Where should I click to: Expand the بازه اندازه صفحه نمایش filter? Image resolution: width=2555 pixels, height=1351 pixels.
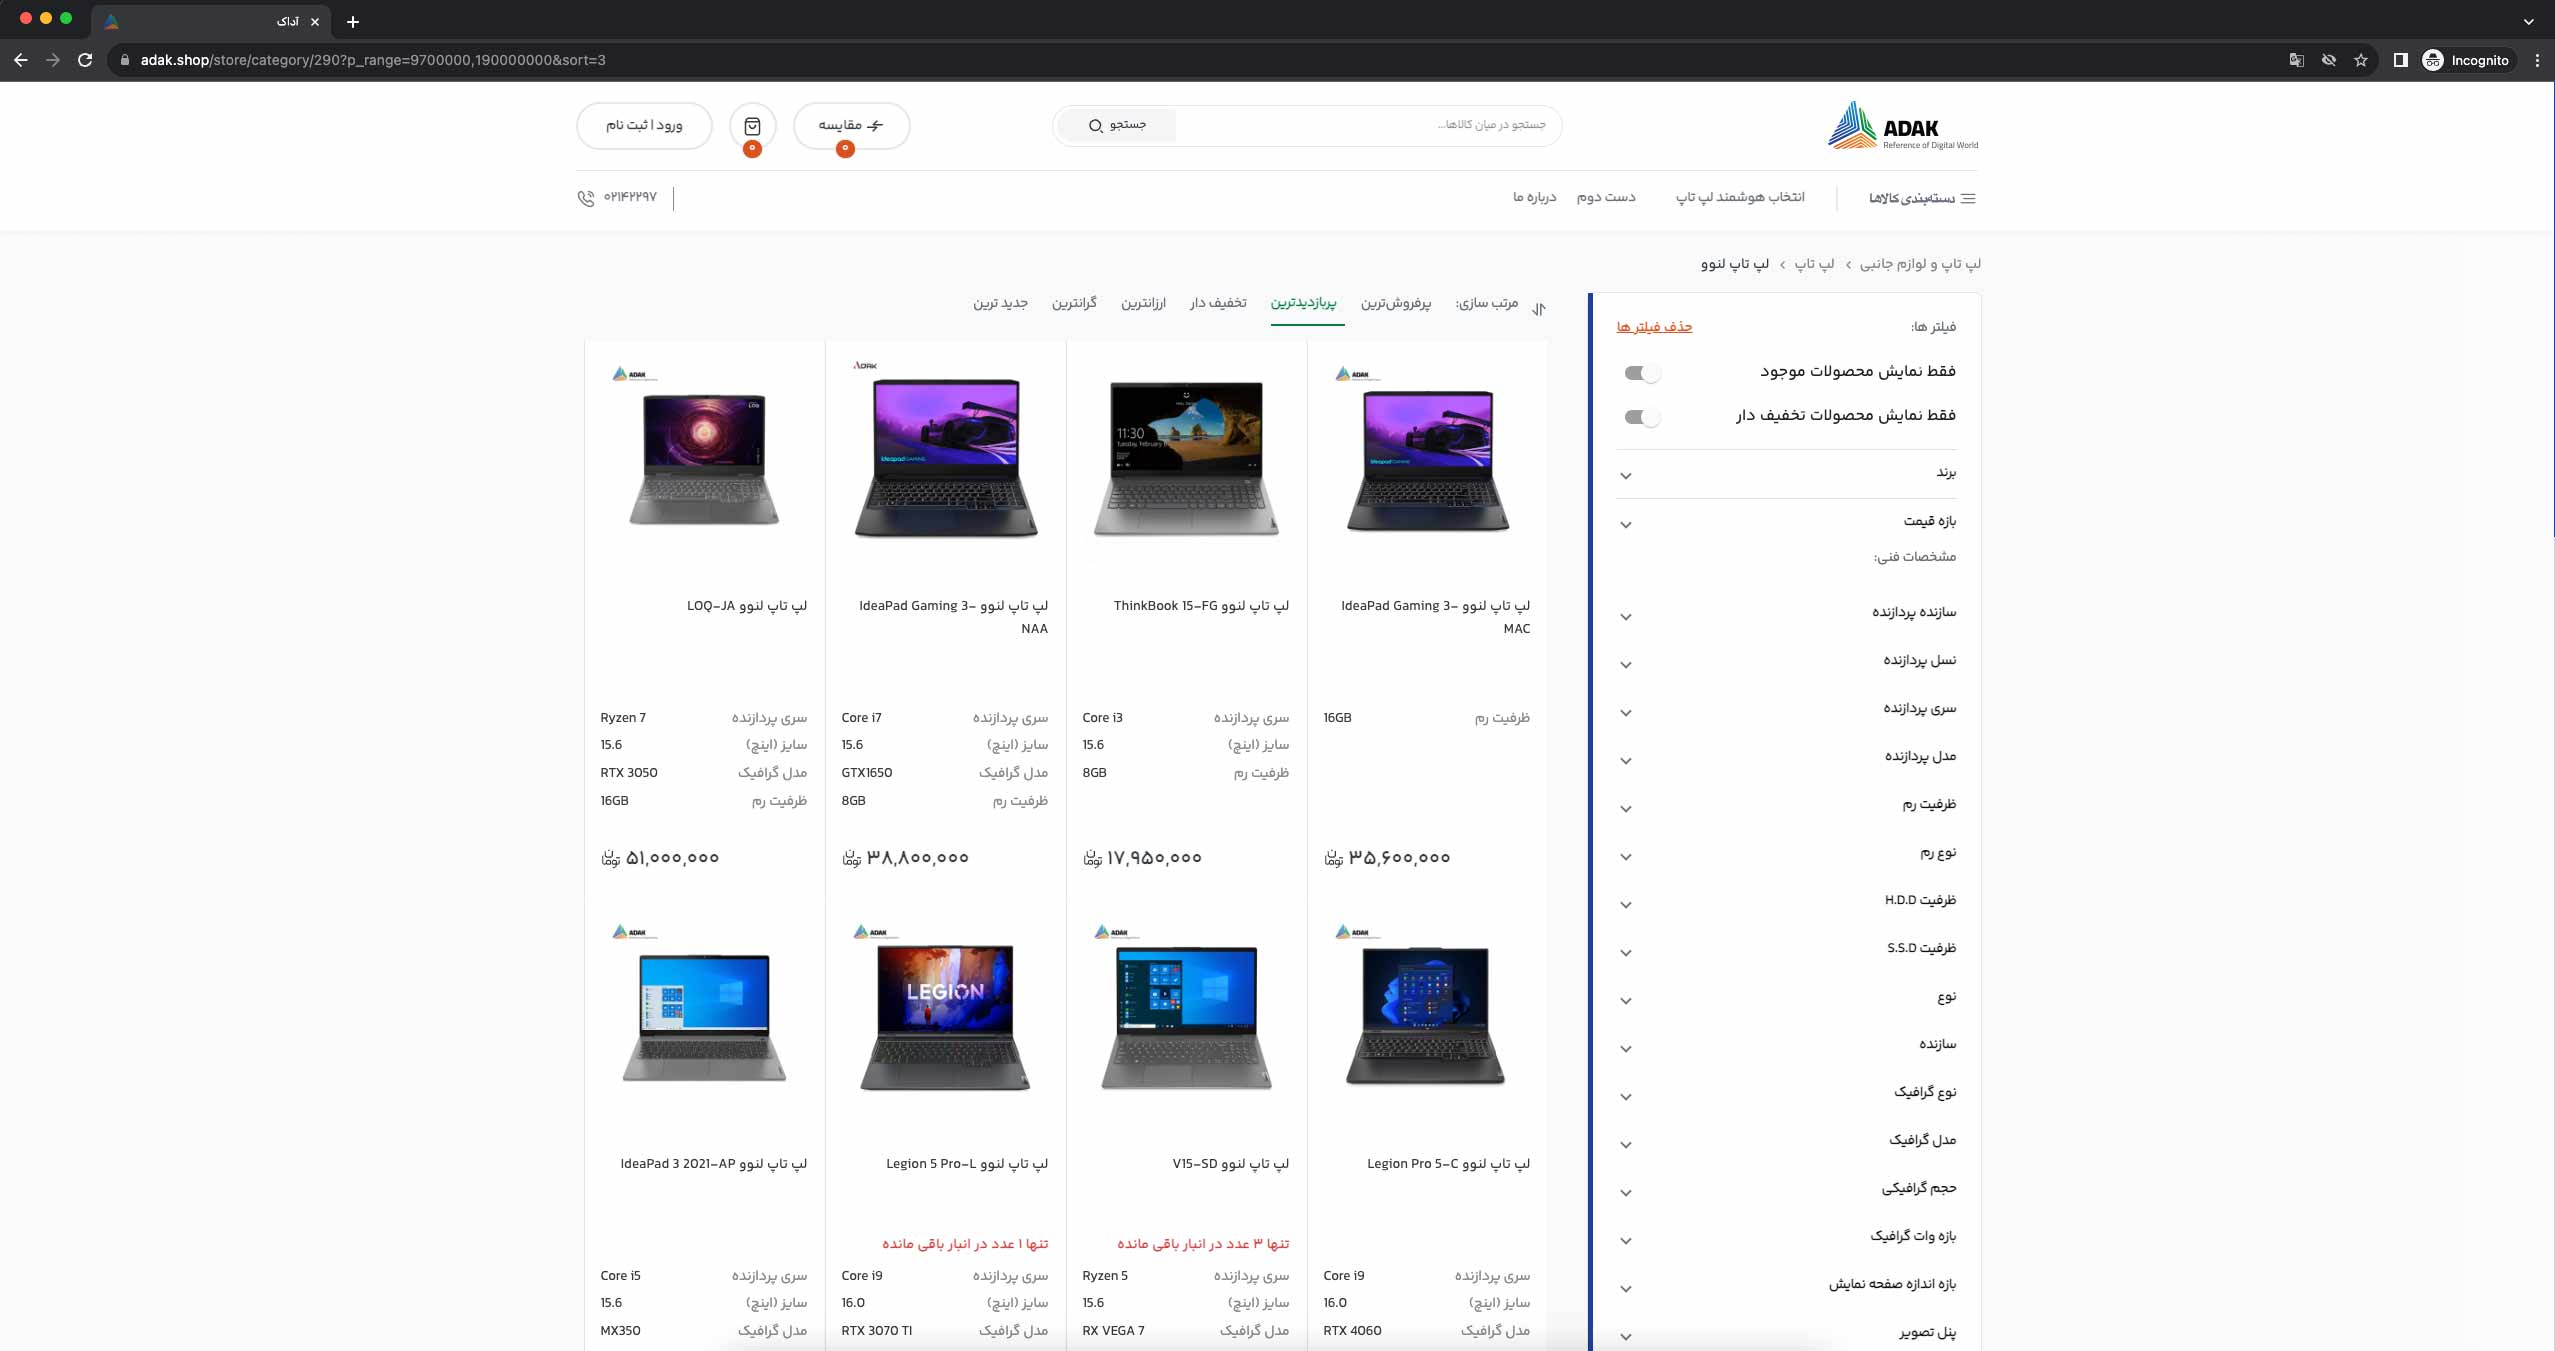1787,1286
